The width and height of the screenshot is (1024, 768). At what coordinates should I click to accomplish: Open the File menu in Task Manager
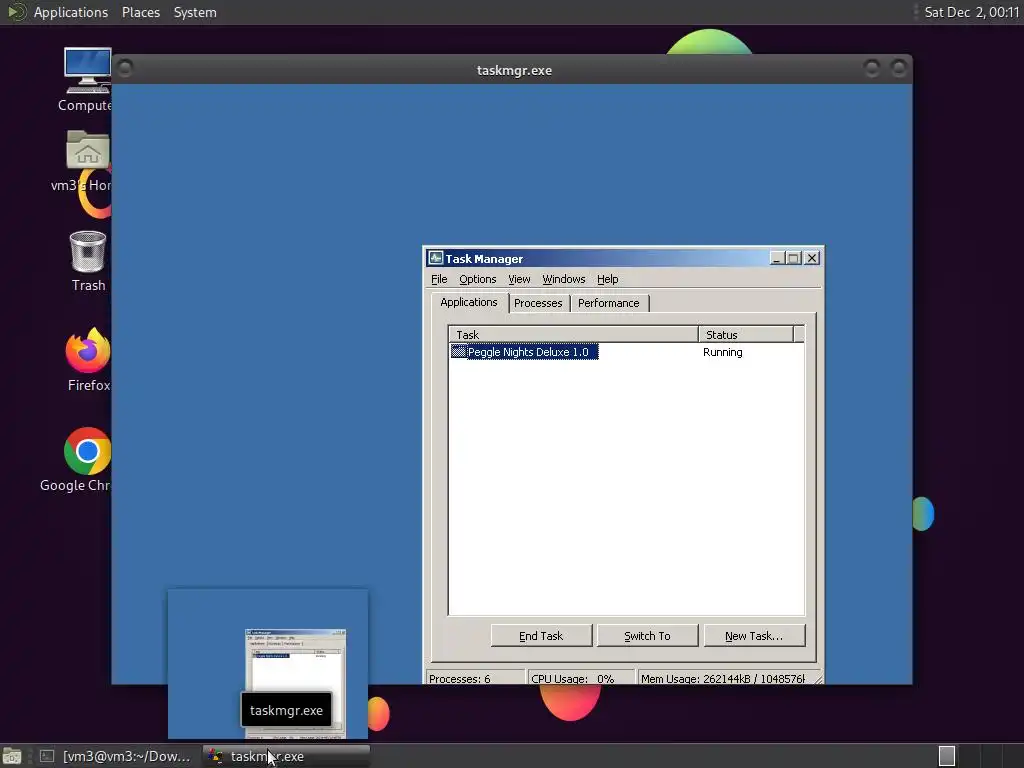tap(439, 280)
